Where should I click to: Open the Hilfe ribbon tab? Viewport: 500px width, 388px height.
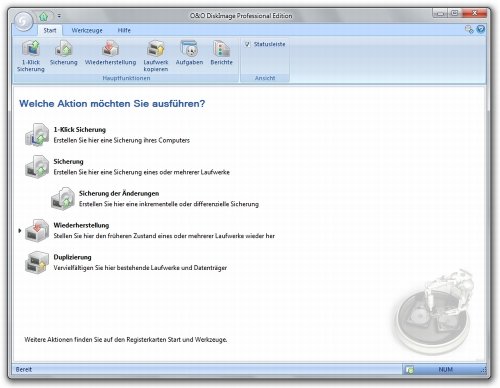pyautogui.click(x=124, y=30)
